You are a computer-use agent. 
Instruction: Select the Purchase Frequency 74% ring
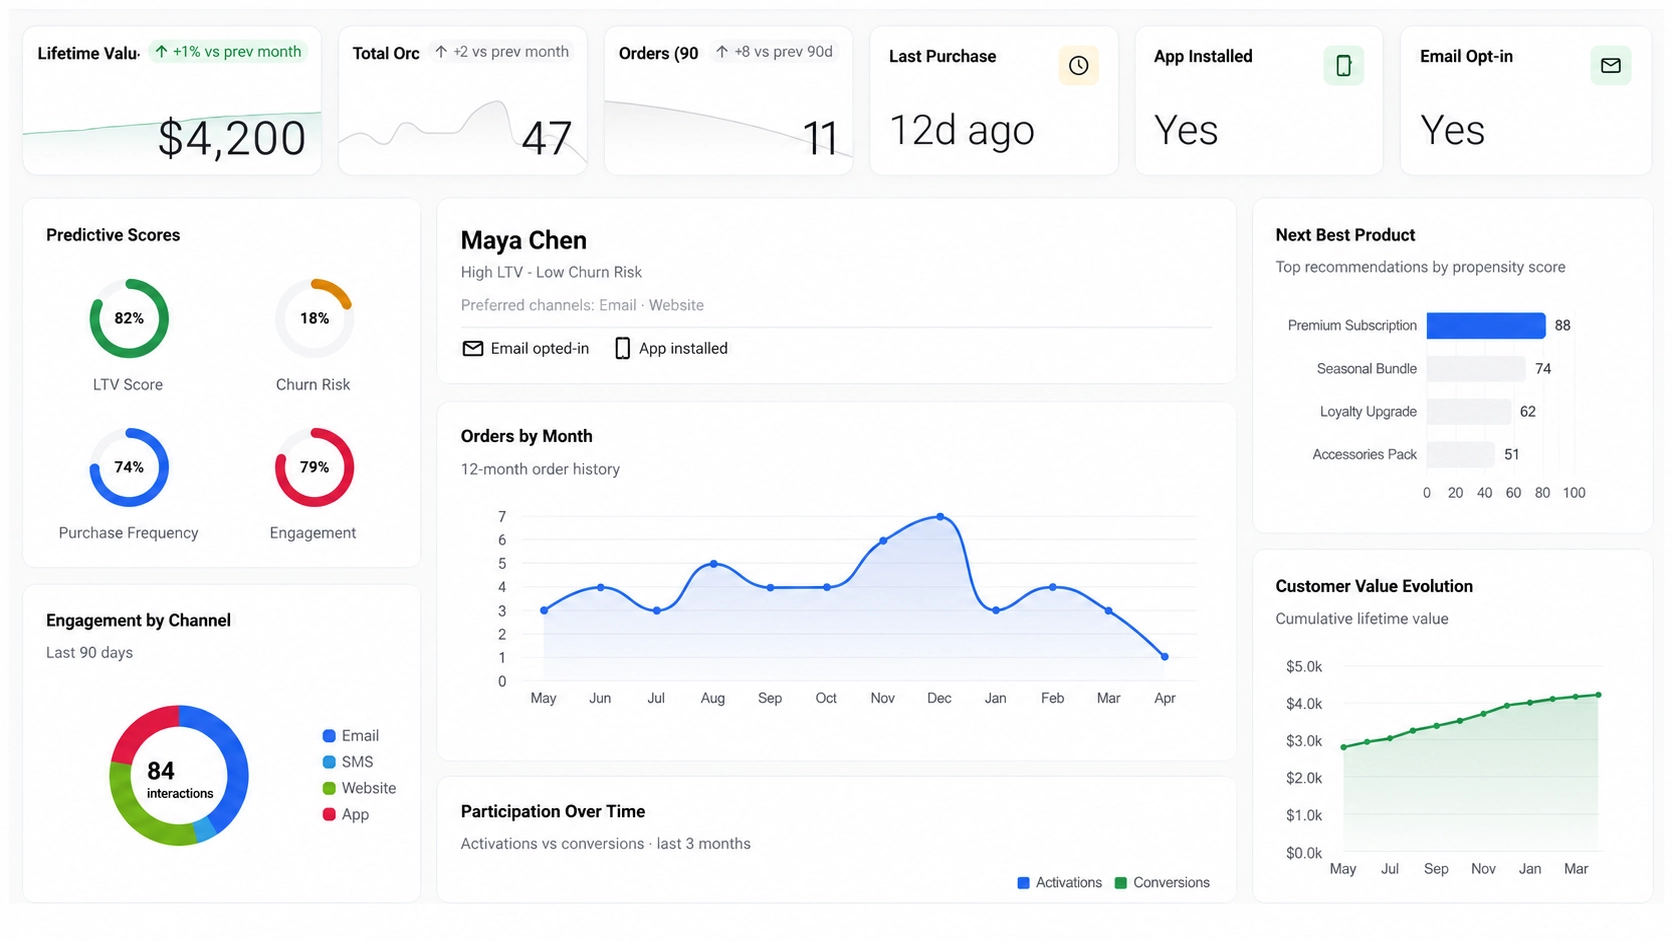tap(129, 467)
